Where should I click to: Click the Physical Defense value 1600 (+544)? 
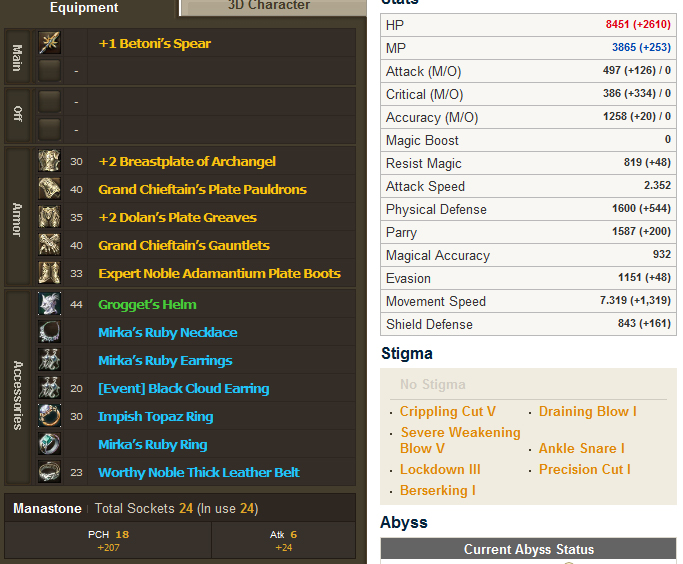pos(641,208)
